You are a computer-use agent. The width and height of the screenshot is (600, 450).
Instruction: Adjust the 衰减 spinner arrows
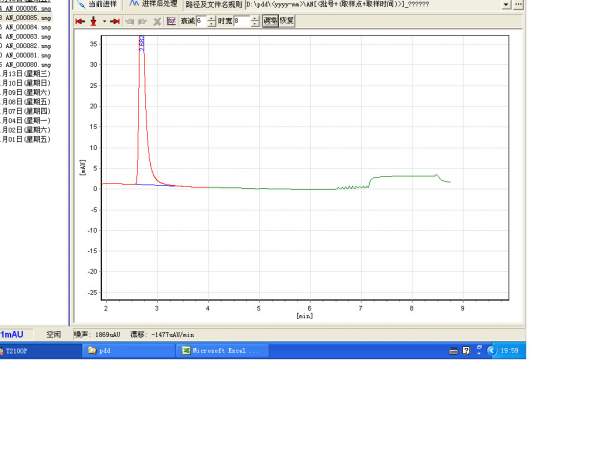212,21
